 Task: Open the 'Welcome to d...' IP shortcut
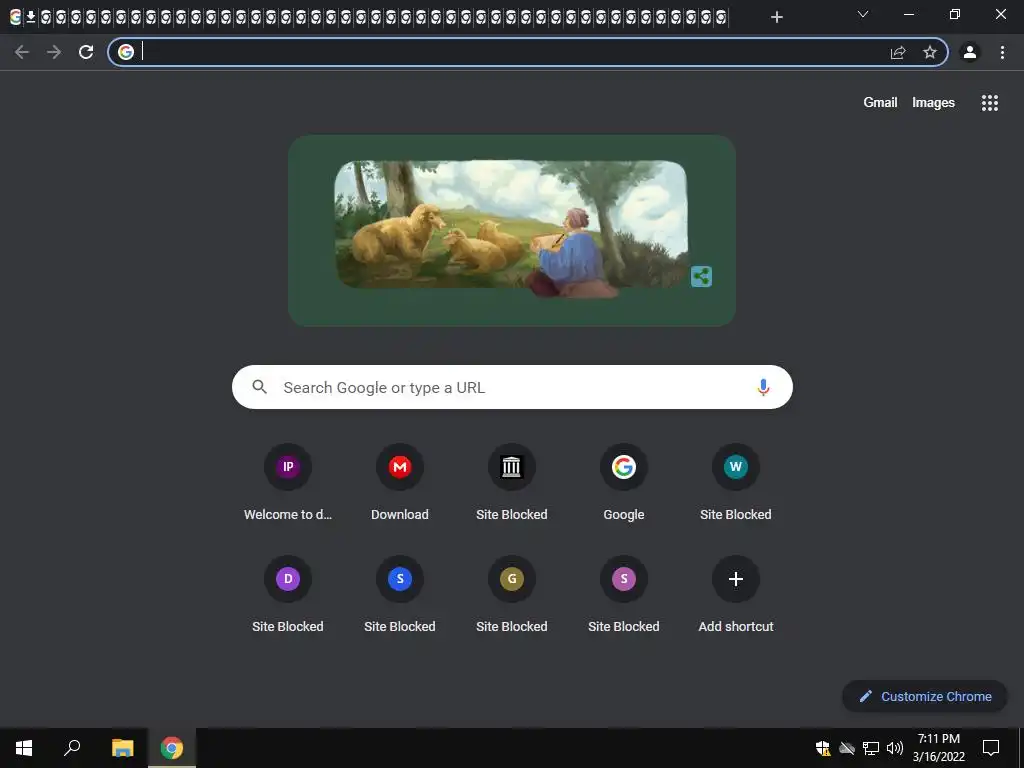(288, 483)
